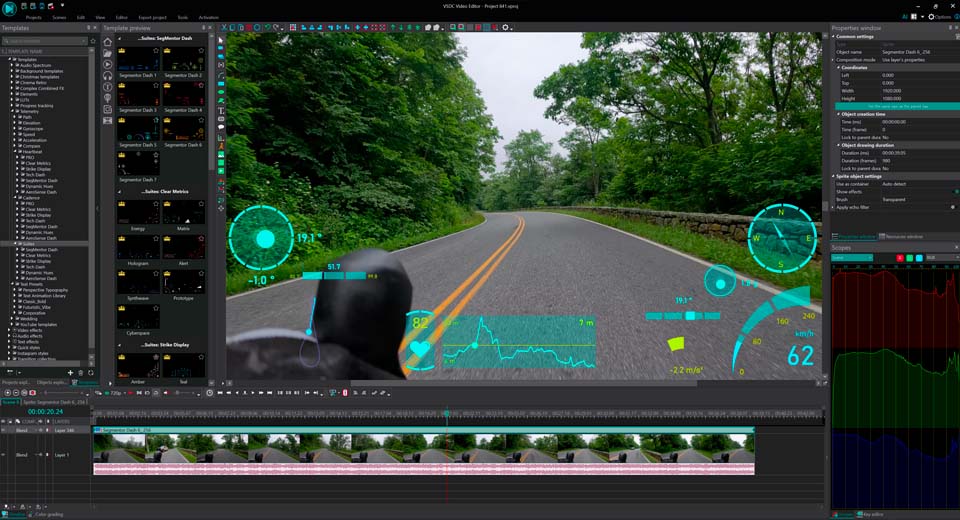The height and width of the screenshot is (520, 960).
Task: Select the chart tool in vertical toolbar
Action: coord(221,138)
